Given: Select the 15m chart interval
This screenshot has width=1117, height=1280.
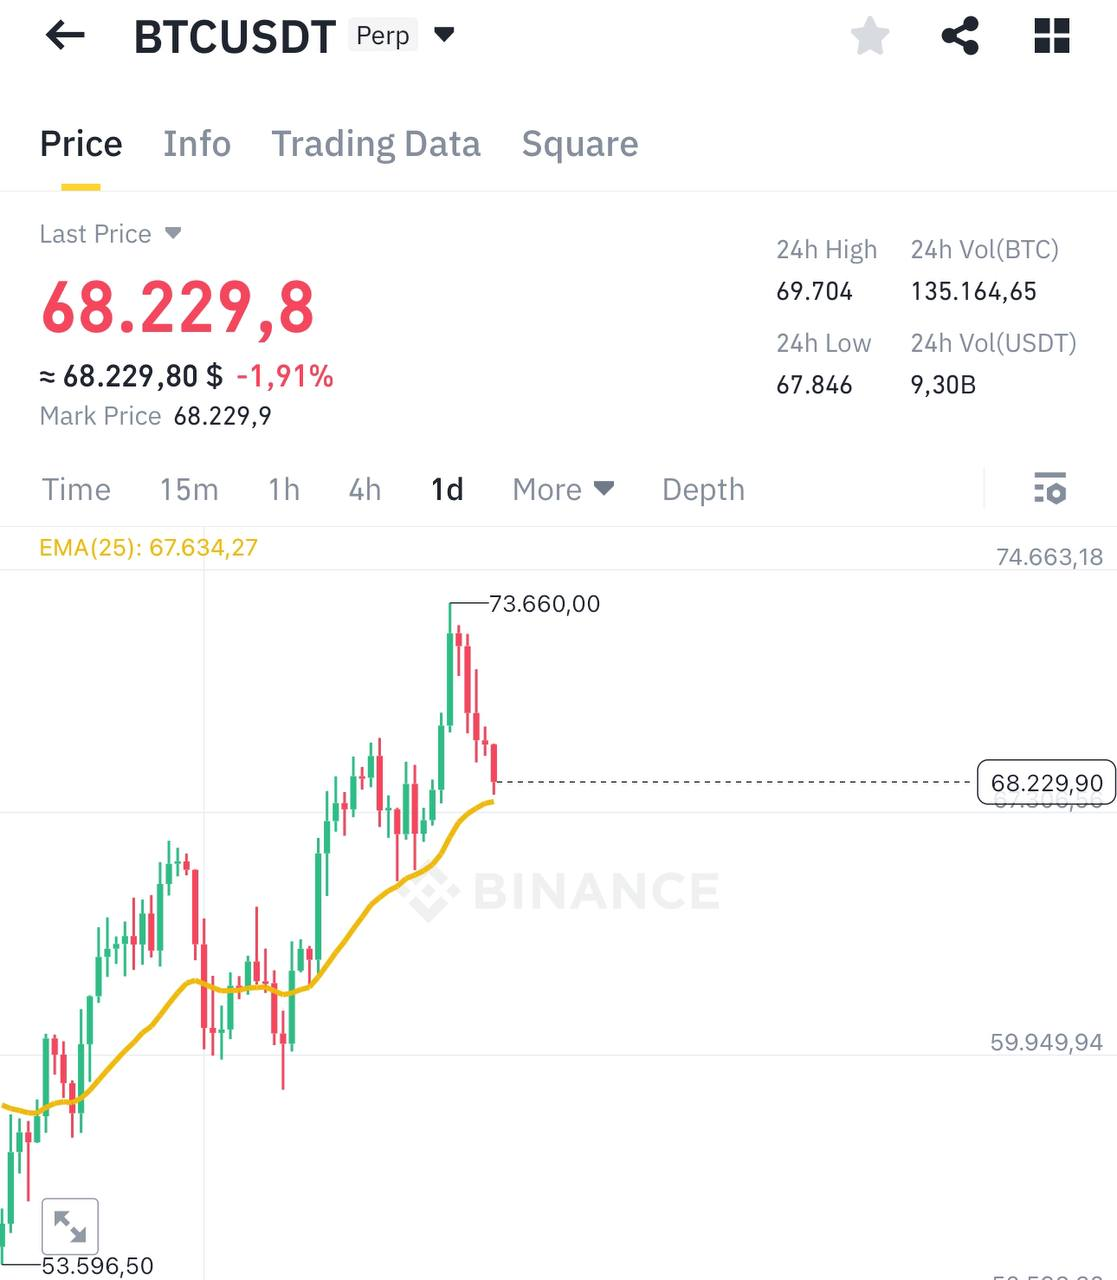Looking at the screenshot, I should 189,489.
